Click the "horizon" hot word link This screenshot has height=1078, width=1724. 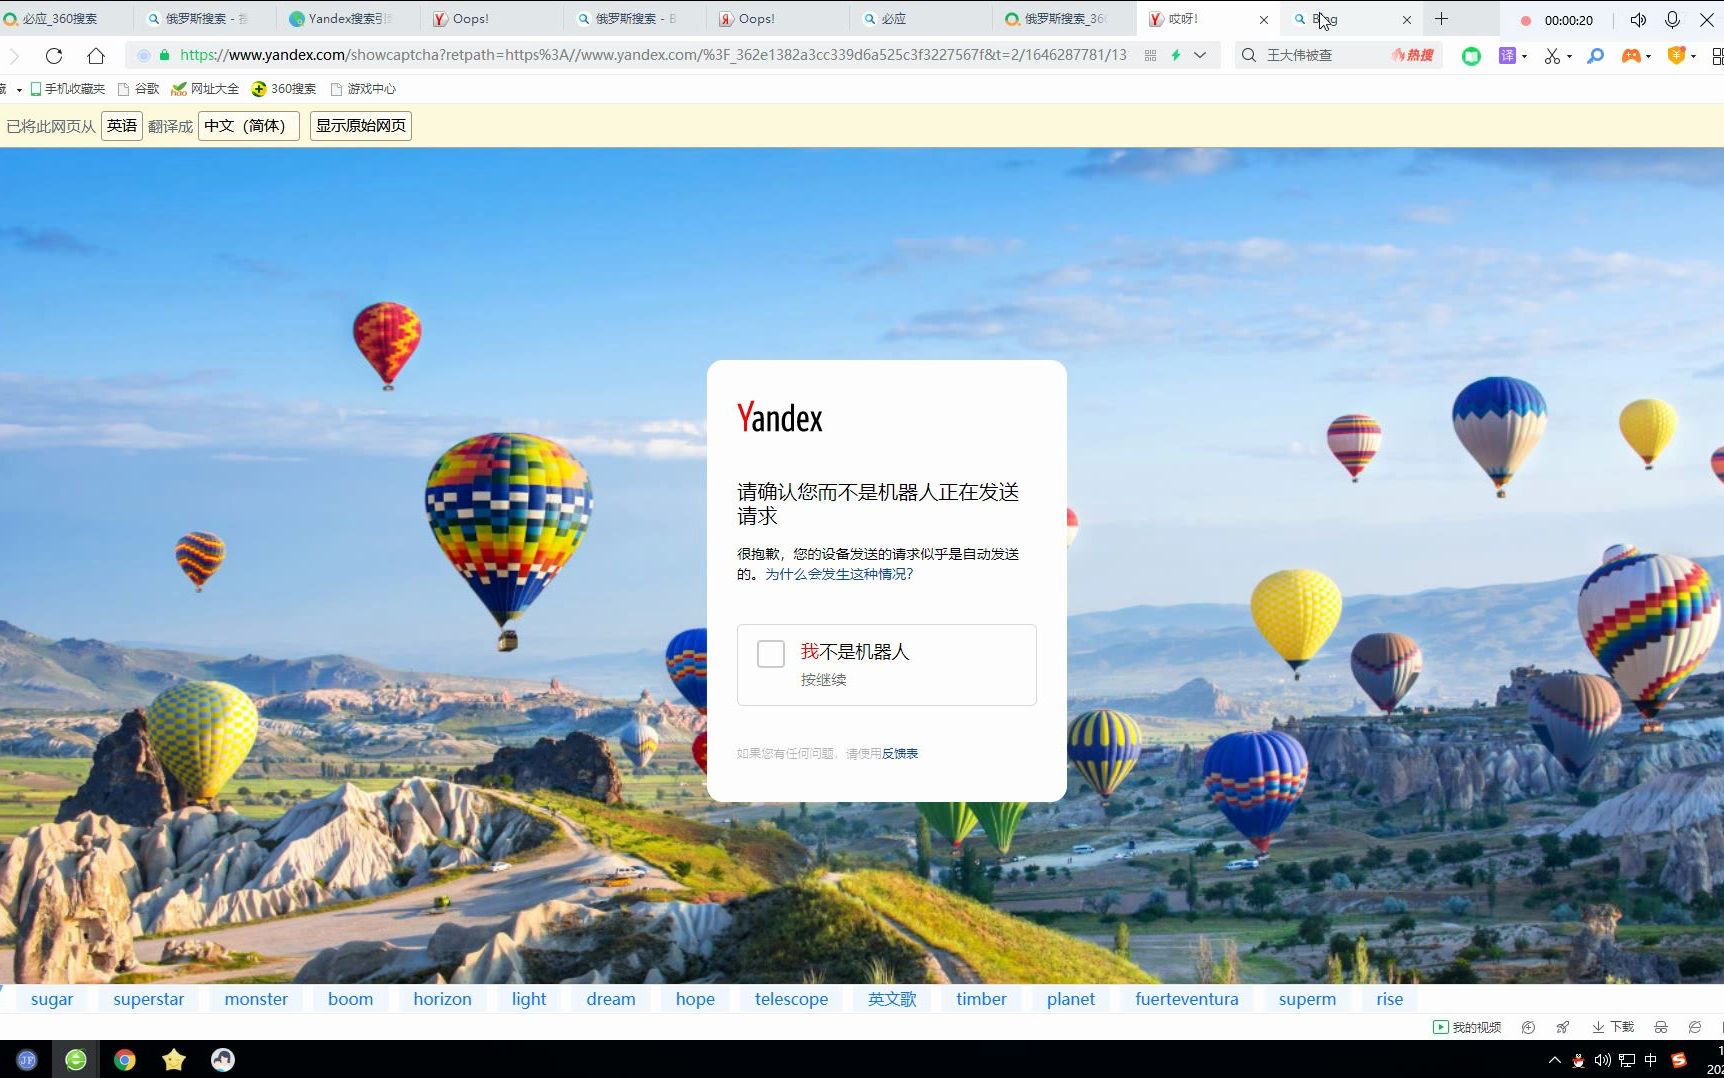[x=442, y=999]
